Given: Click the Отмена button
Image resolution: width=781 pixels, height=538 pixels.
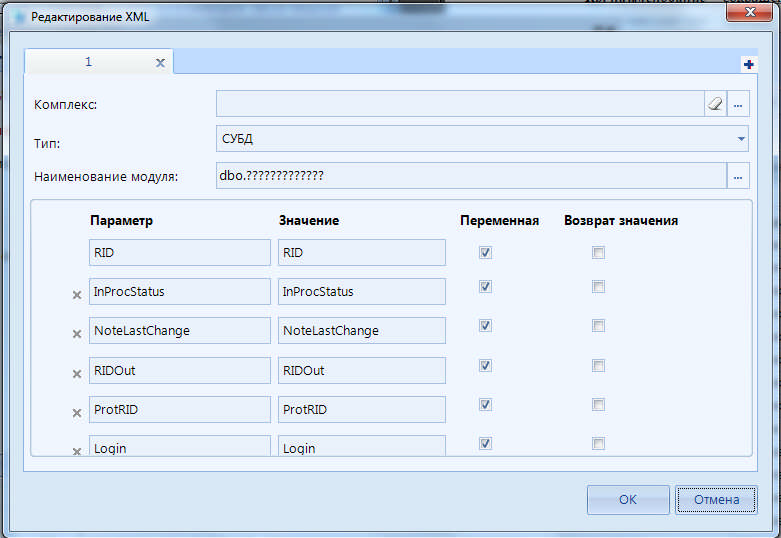Looking at the screenshot, I should (715, 499).
